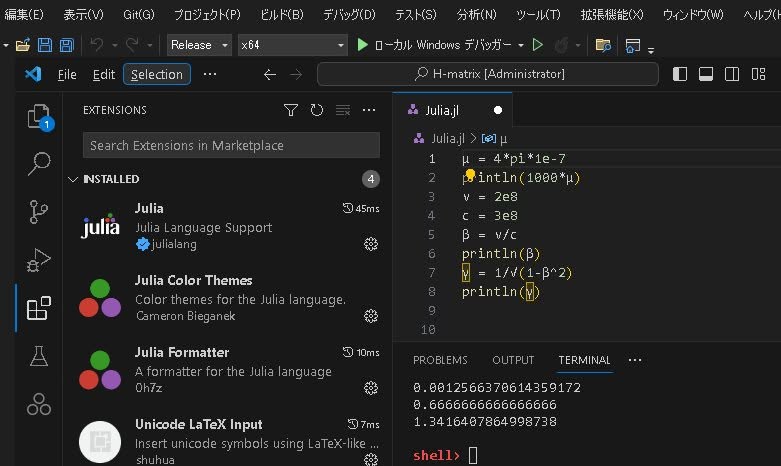781x466 pixels.
Task: Go forward with the right arrow
Action: click(x=296, y=75)
